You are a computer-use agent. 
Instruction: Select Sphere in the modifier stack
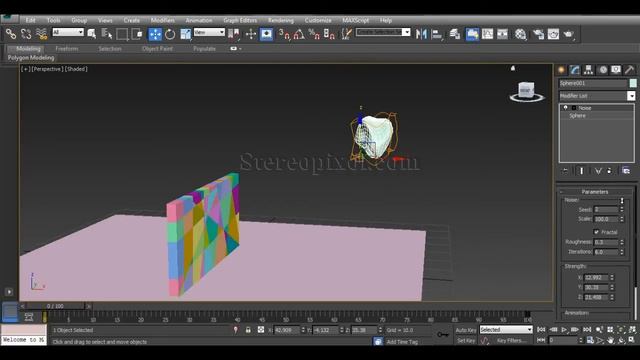(x=577, y=116)
